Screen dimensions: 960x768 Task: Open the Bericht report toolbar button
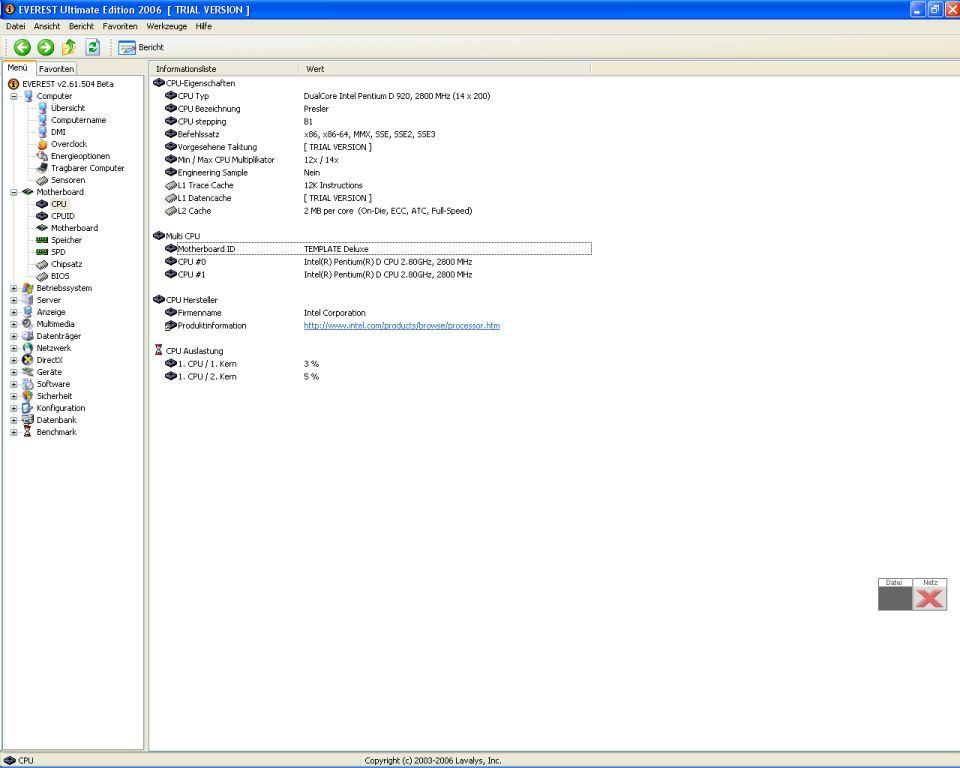pyautogui.click(x=141, y=47)
